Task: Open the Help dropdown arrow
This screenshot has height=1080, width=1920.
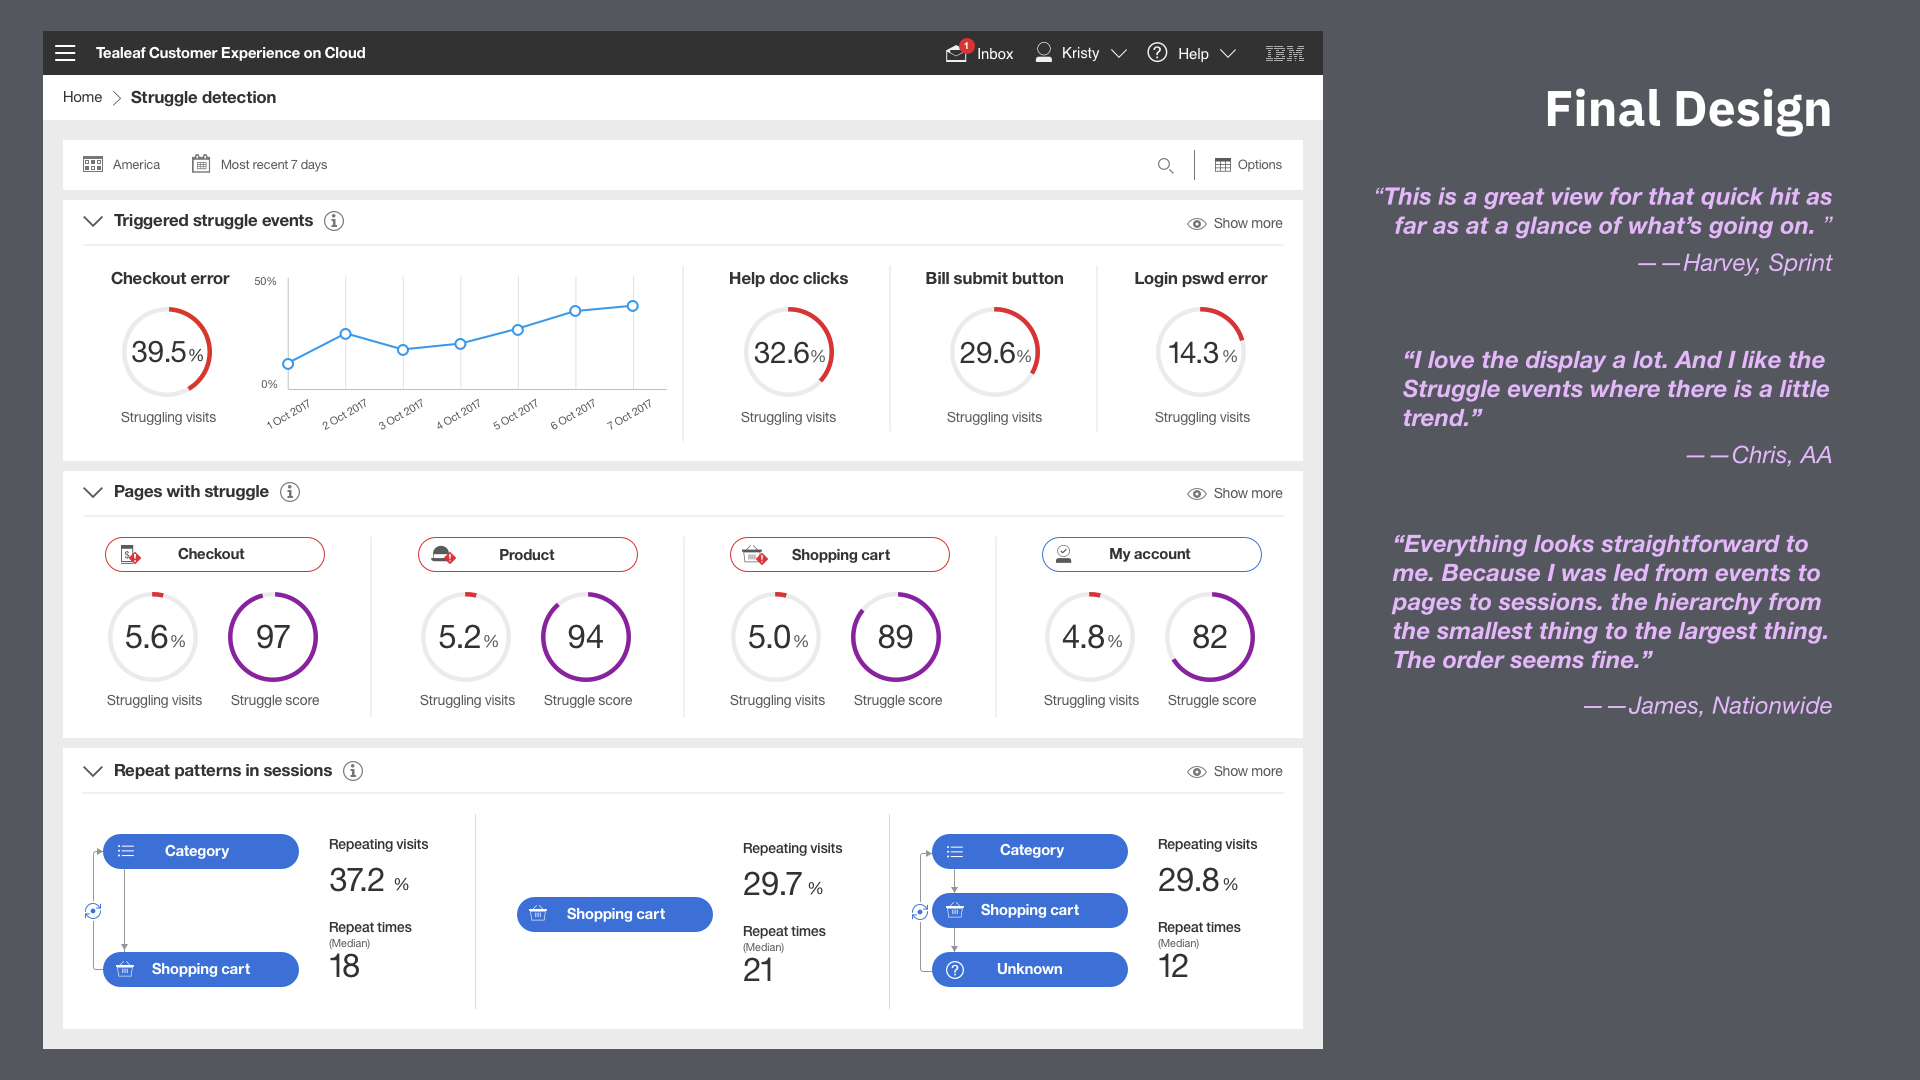Action: click(1228, 53)
